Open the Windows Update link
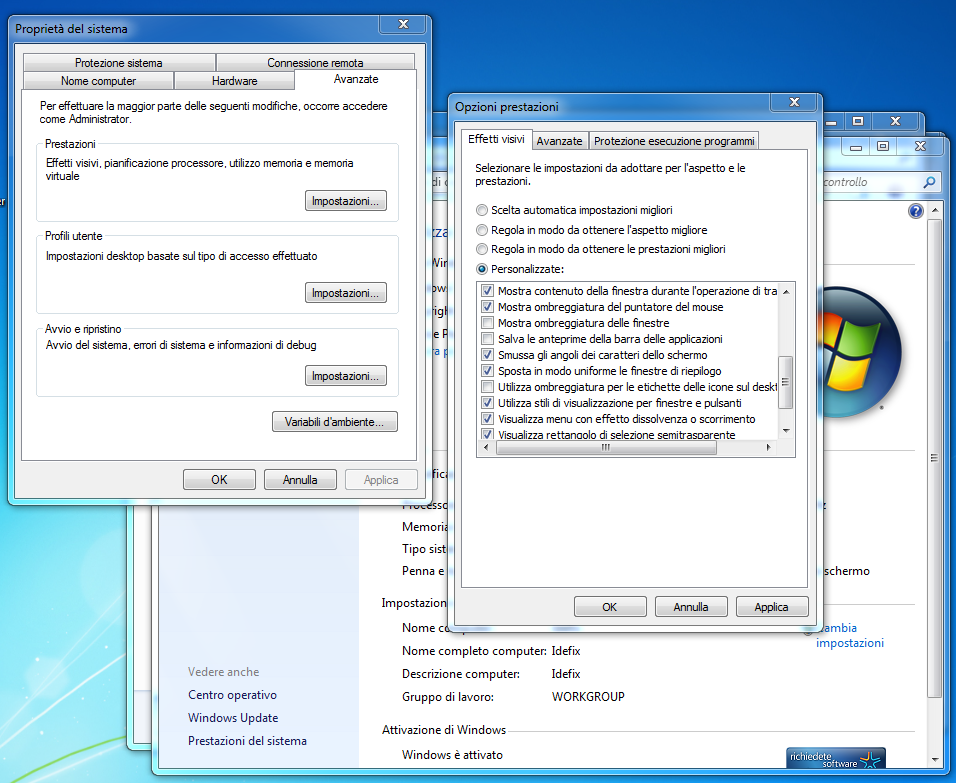This screenshot has width=956, height=783. pyautogui.click(x=233, y=718)
